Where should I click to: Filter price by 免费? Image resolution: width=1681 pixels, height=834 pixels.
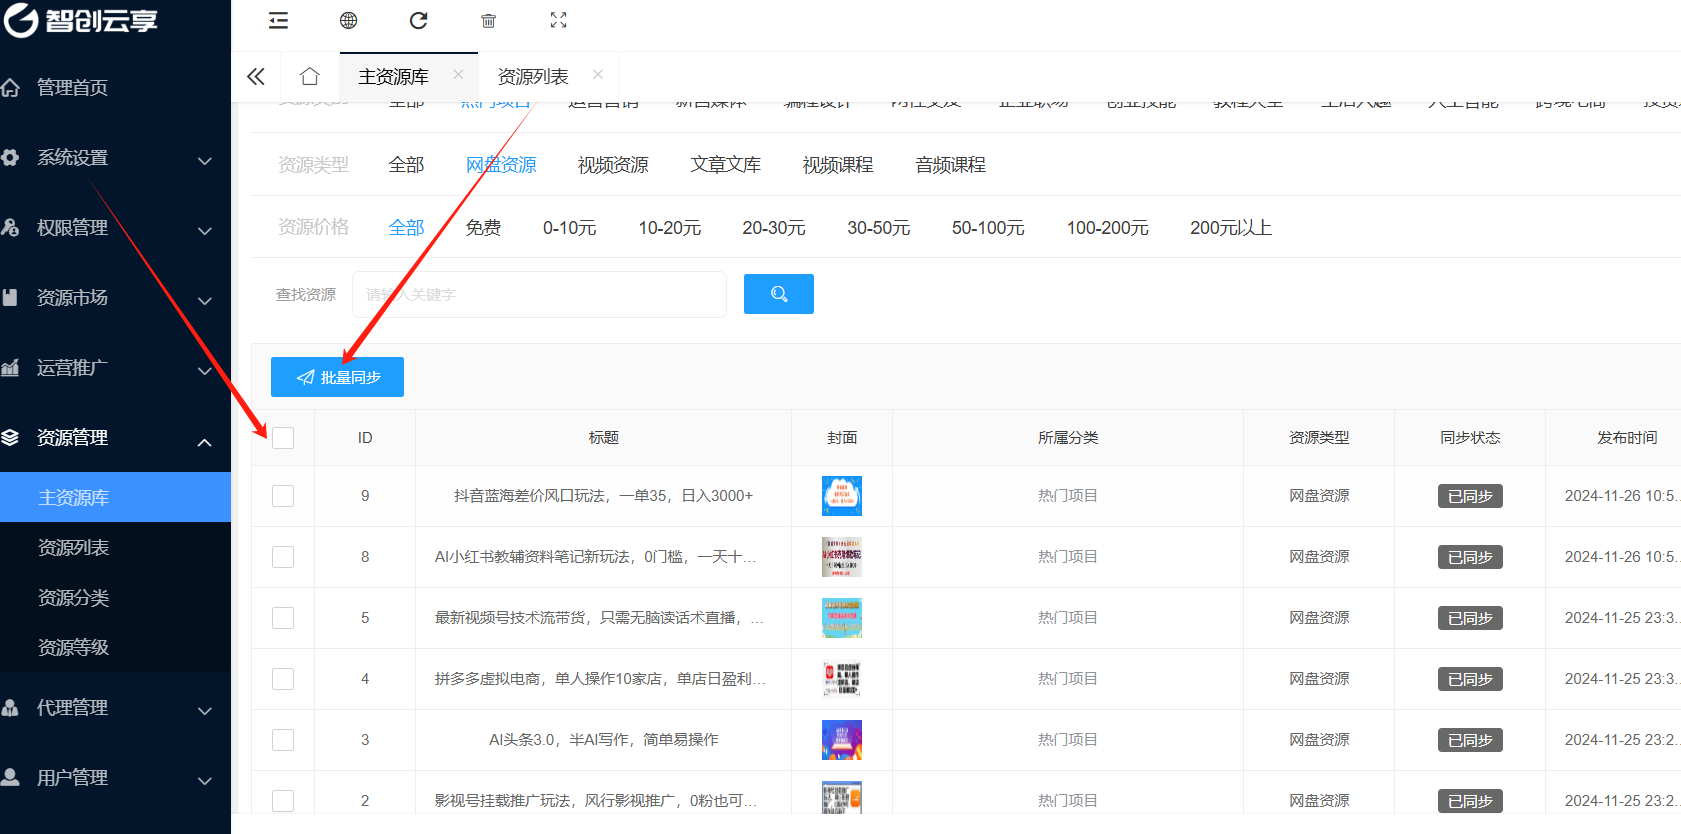483,228
